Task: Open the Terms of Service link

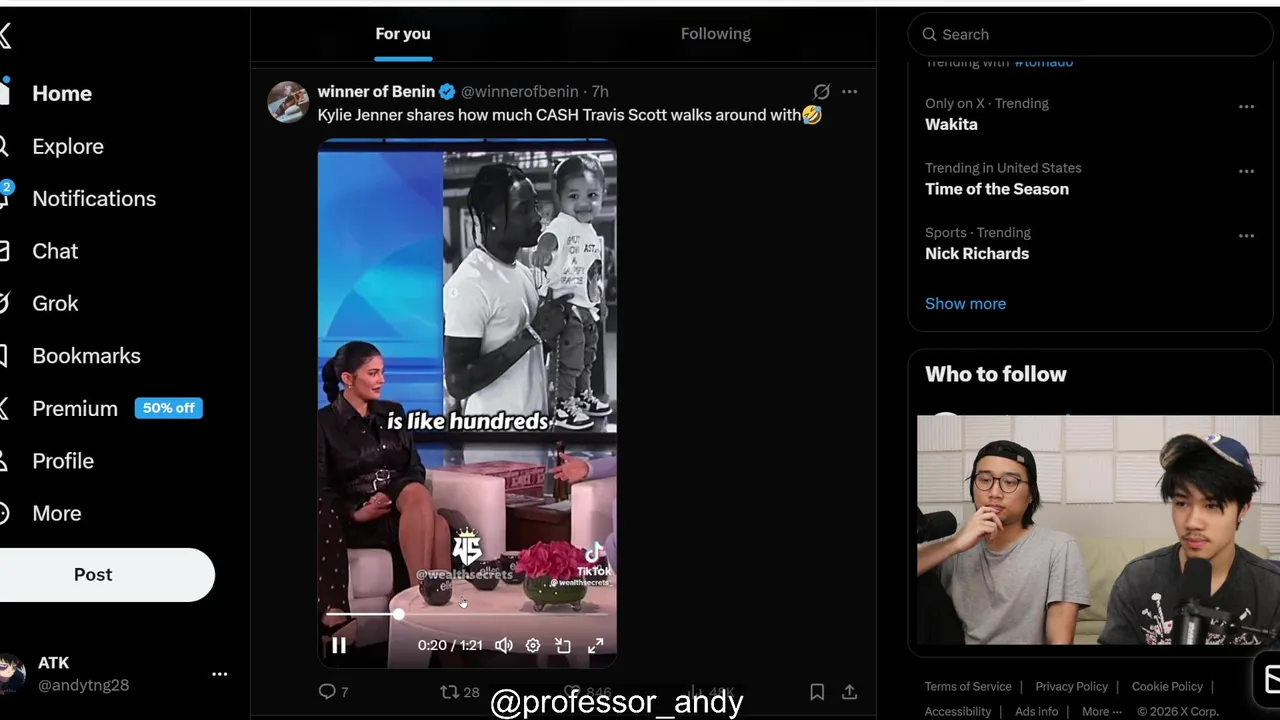Action: (x=967, y=686)
